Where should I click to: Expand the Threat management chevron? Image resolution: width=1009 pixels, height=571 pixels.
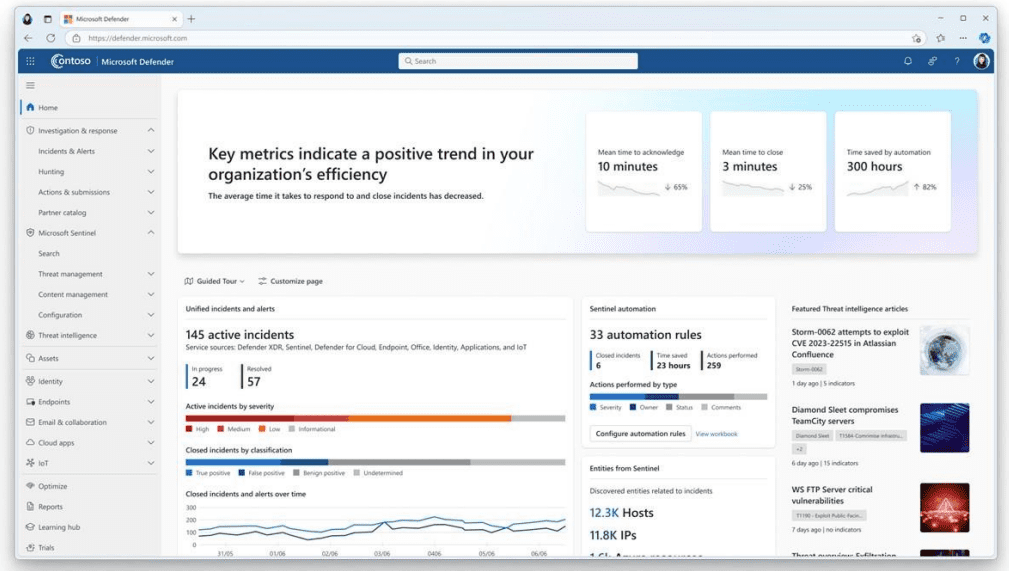coord(151,274)
